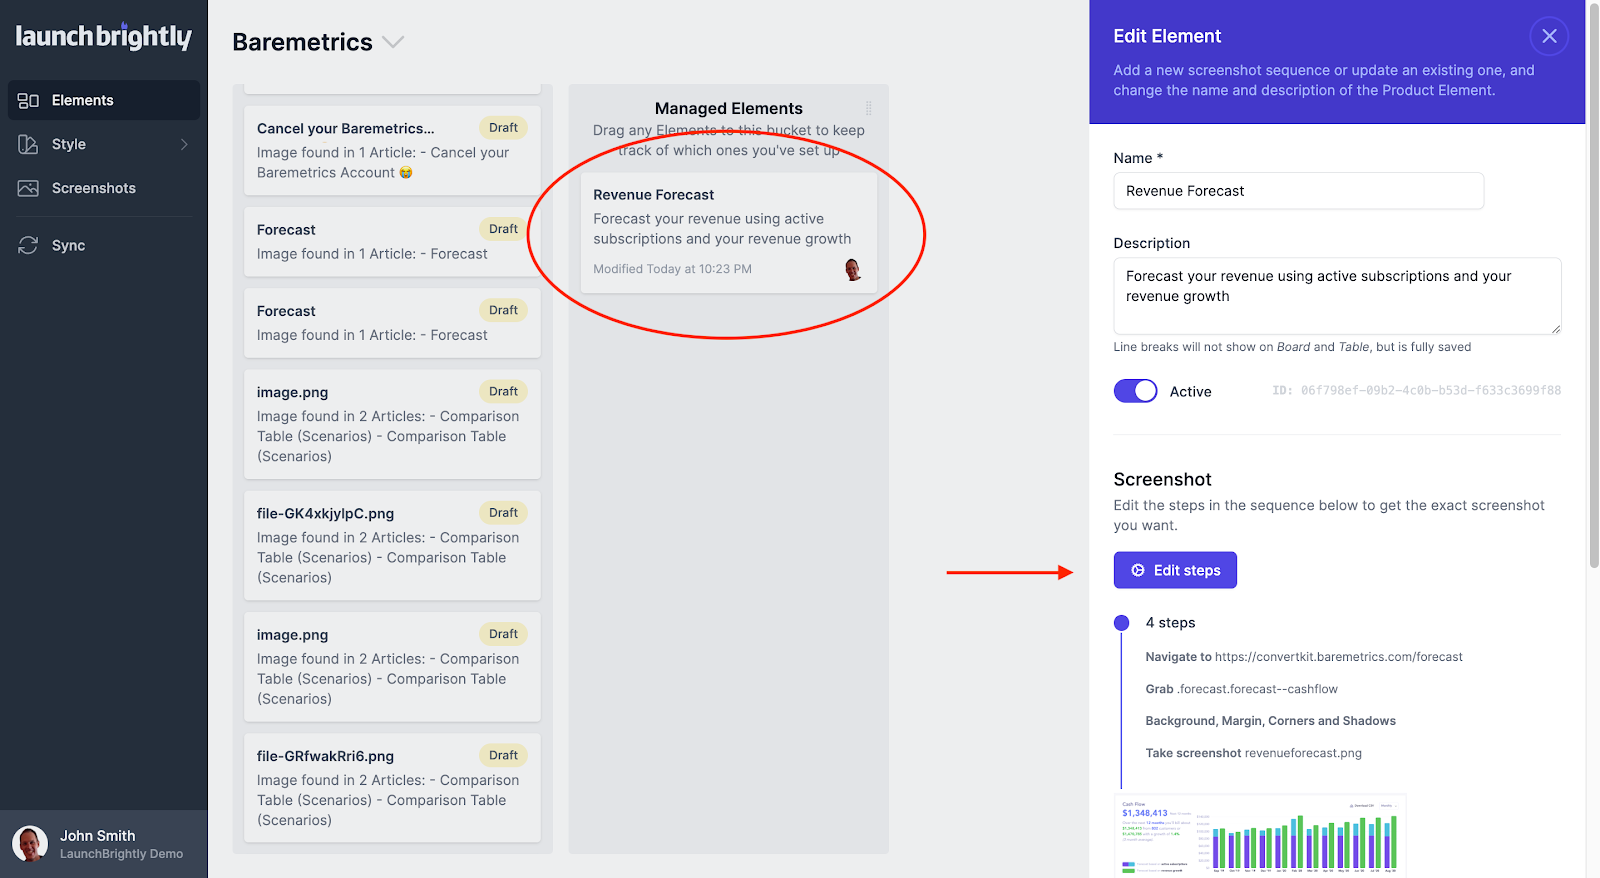Click the Edit steps button

(1175, 570)
